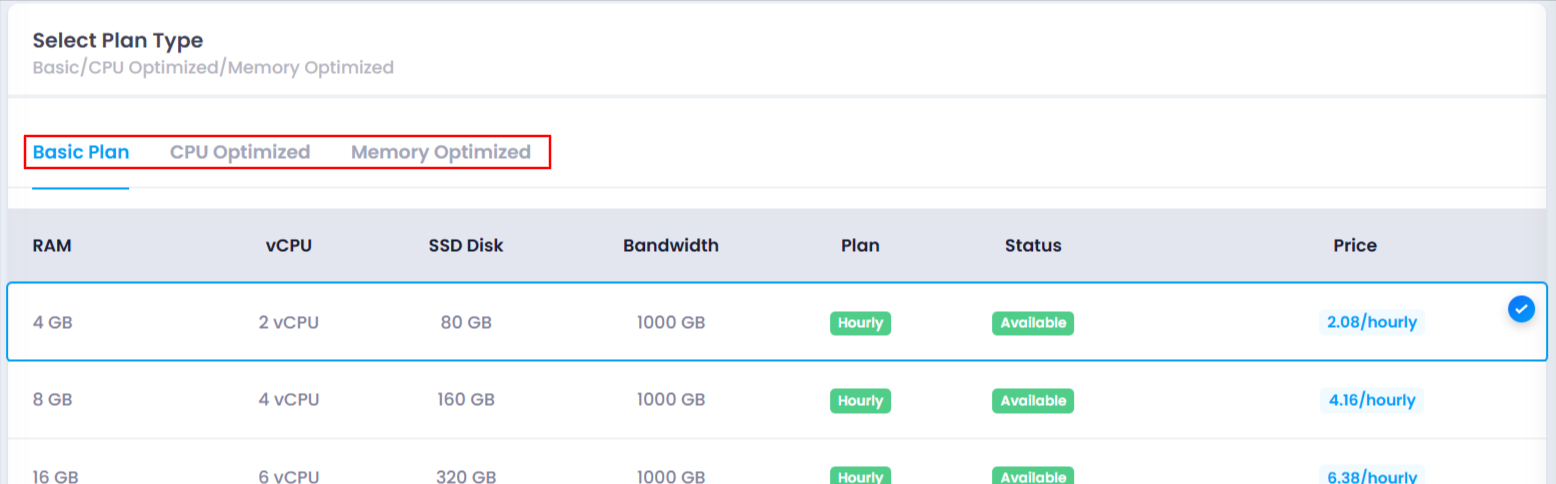Screen dimensions: 1556x484
Task: Click the Status column header
Action: tap(1033, 245)
